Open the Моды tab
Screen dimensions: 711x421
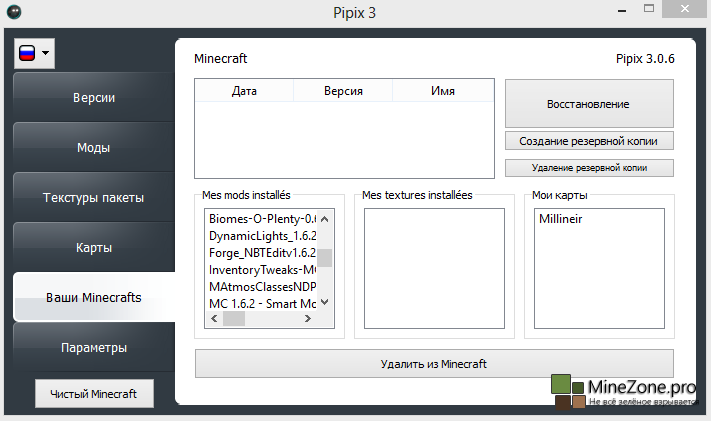[93, 148]
